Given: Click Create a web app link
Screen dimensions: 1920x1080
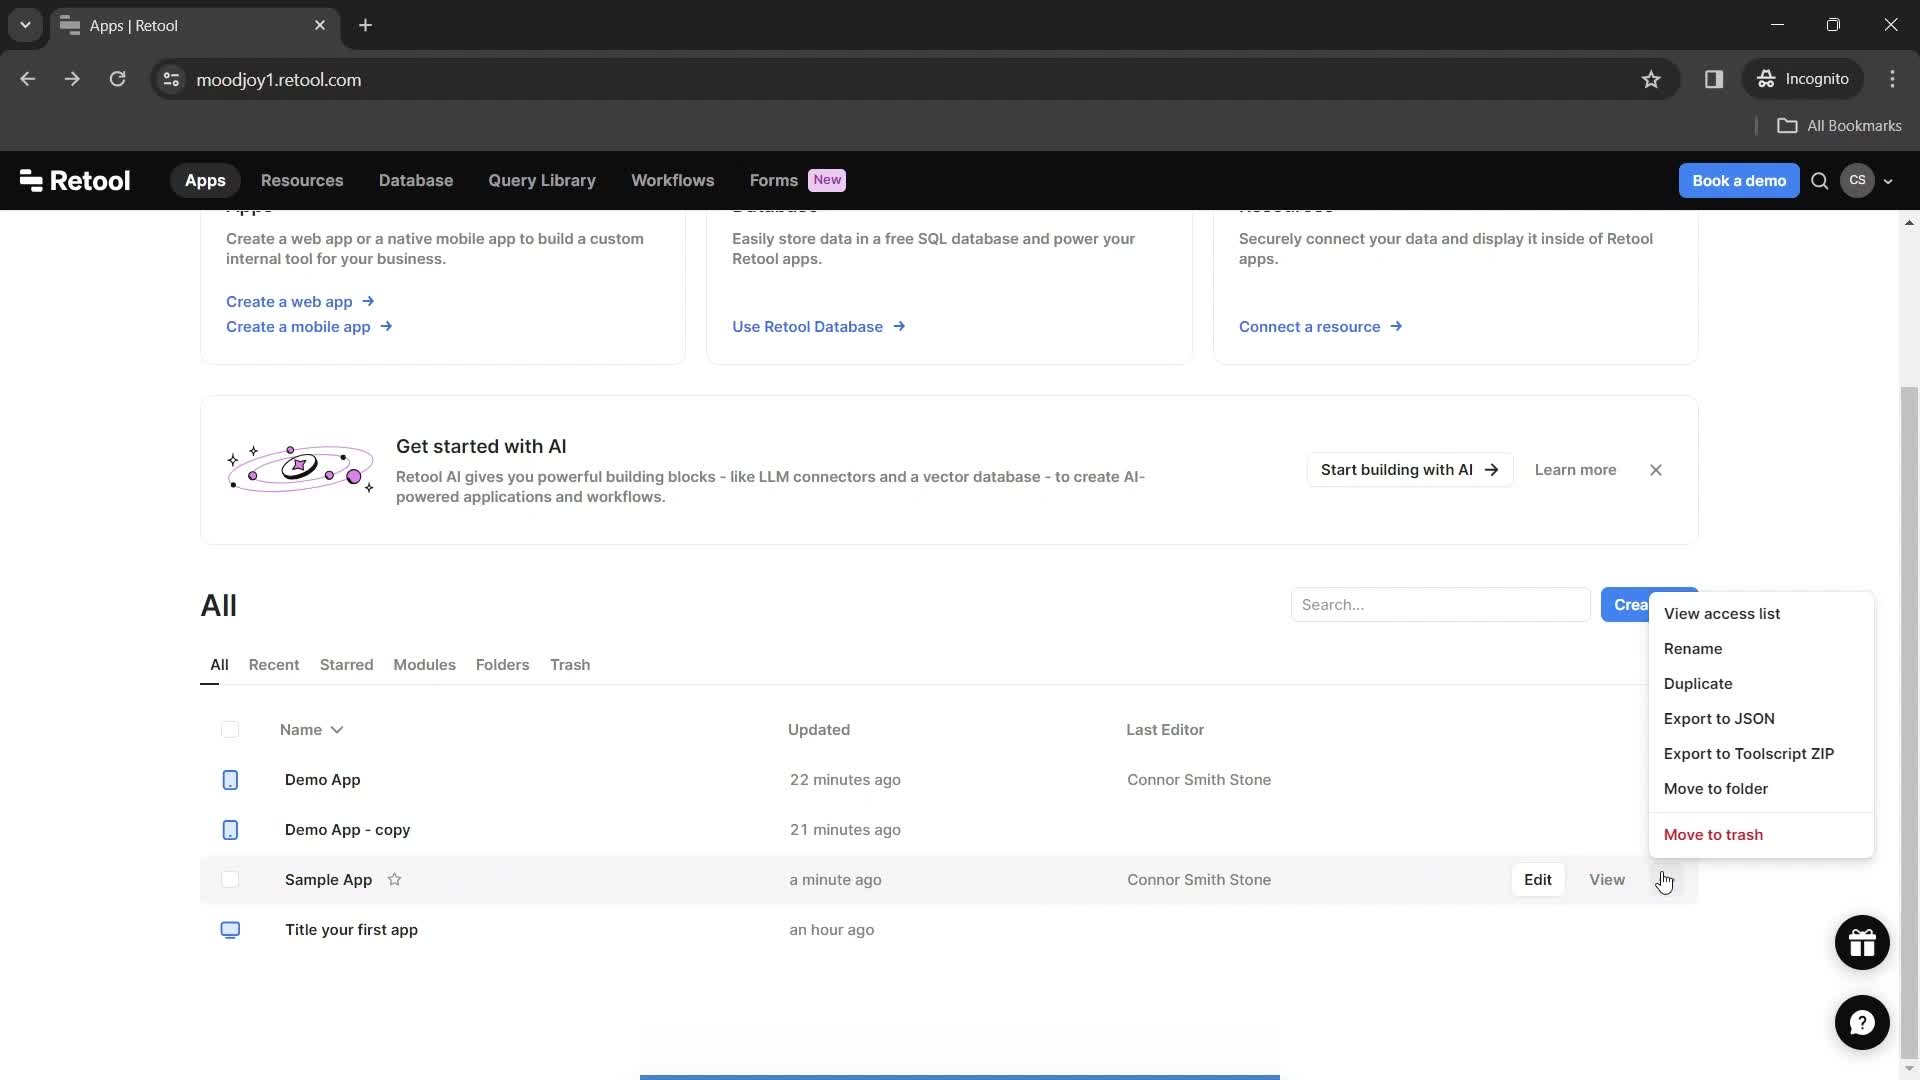Looking at the screenshot, I should [289, 301].
